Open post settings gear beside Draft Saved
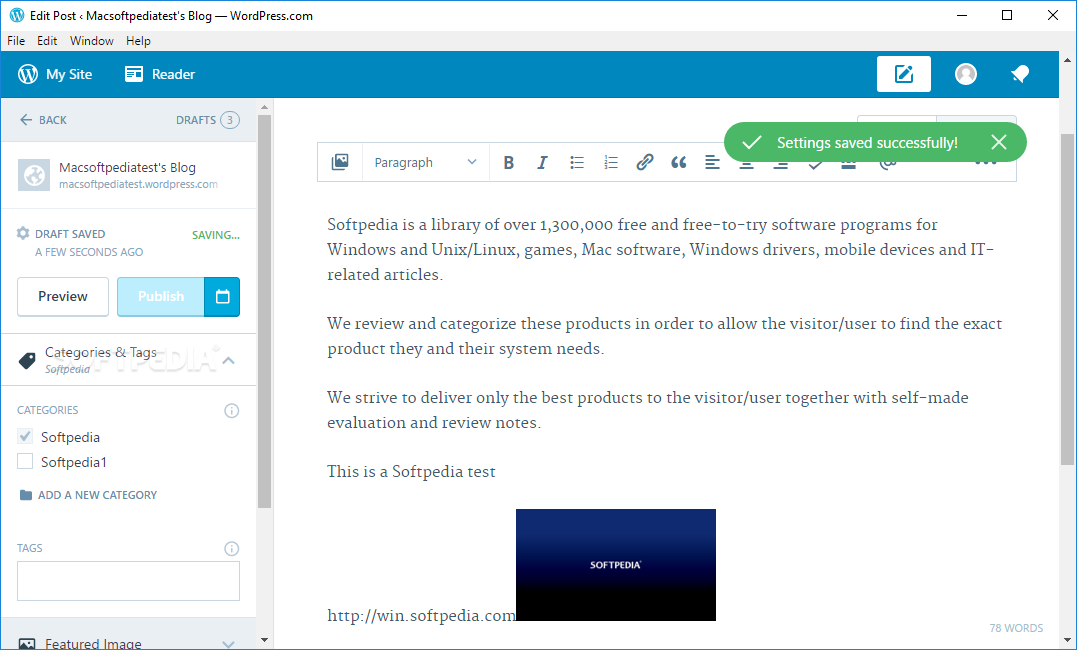The height and width of the screenshot is (650, 1077). click(x=23, y=234)
